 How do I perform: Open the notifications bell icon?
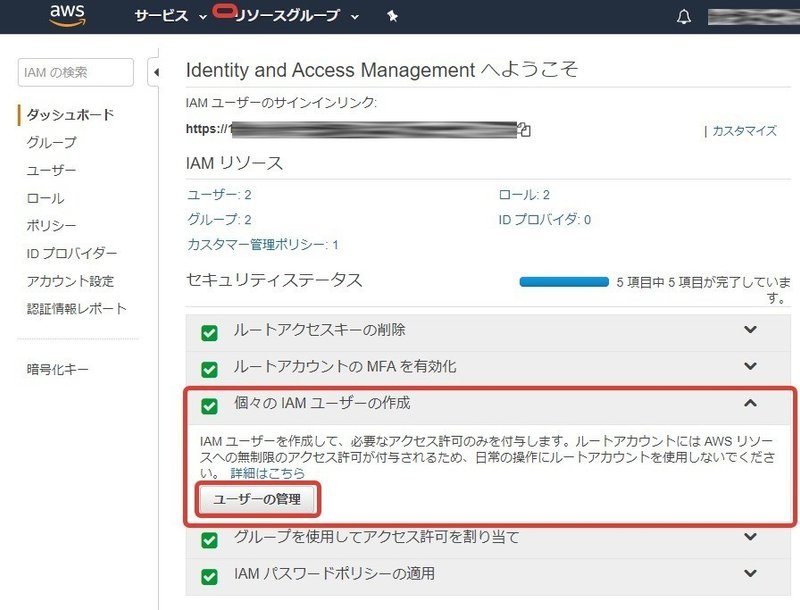coord(684,17)
